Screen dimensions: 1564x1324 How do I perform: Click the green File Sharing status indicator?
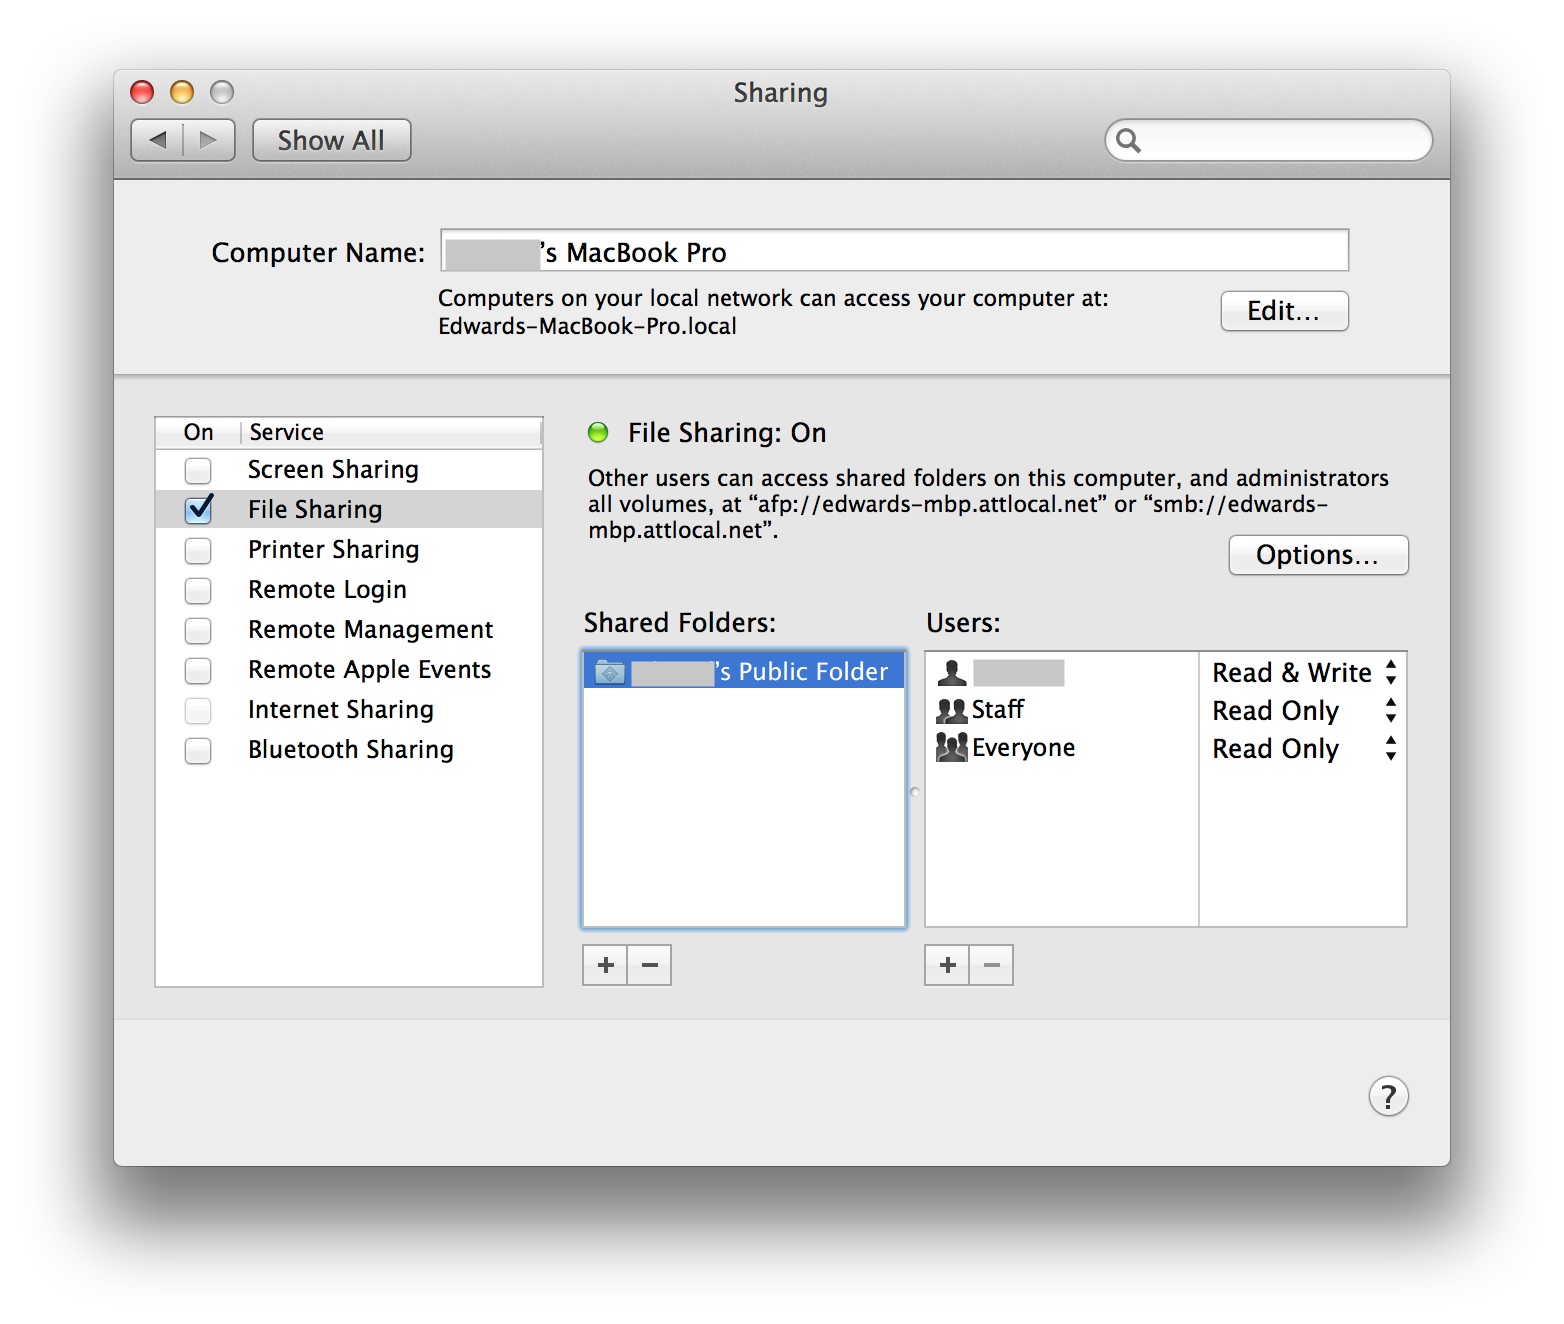(x=598, y=433)
